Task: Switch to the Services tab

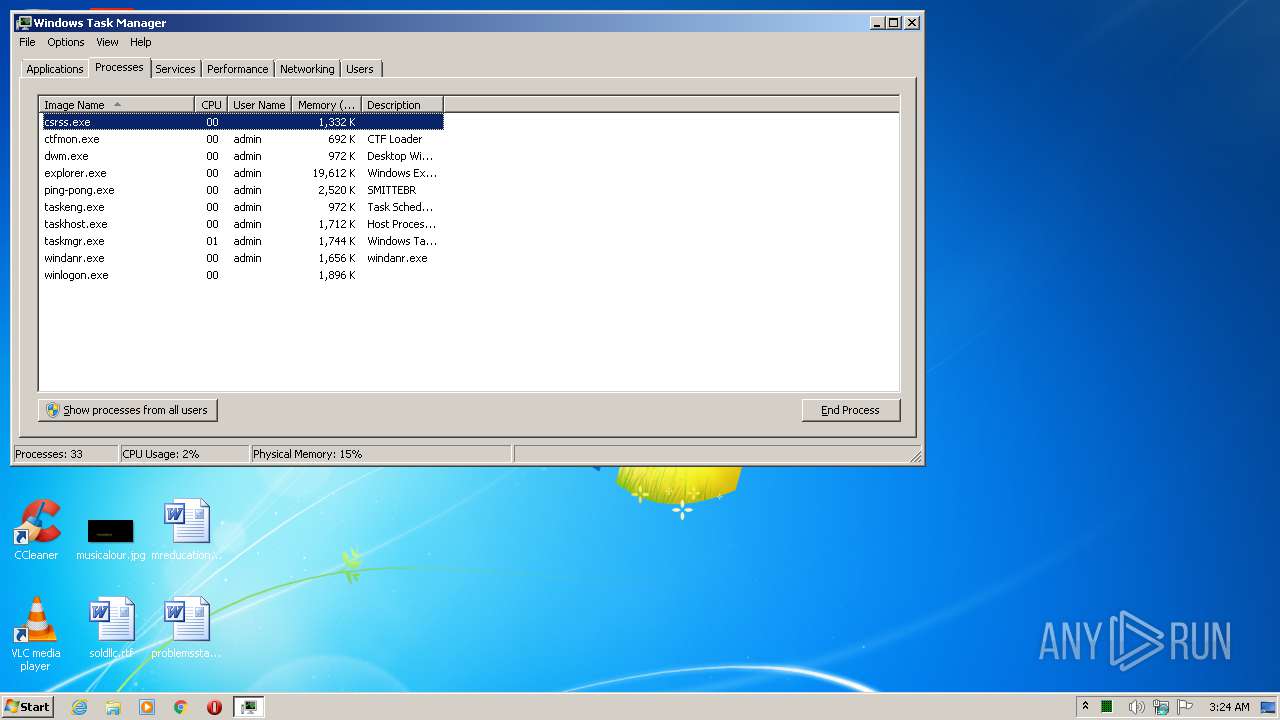Action: point(175,69)
